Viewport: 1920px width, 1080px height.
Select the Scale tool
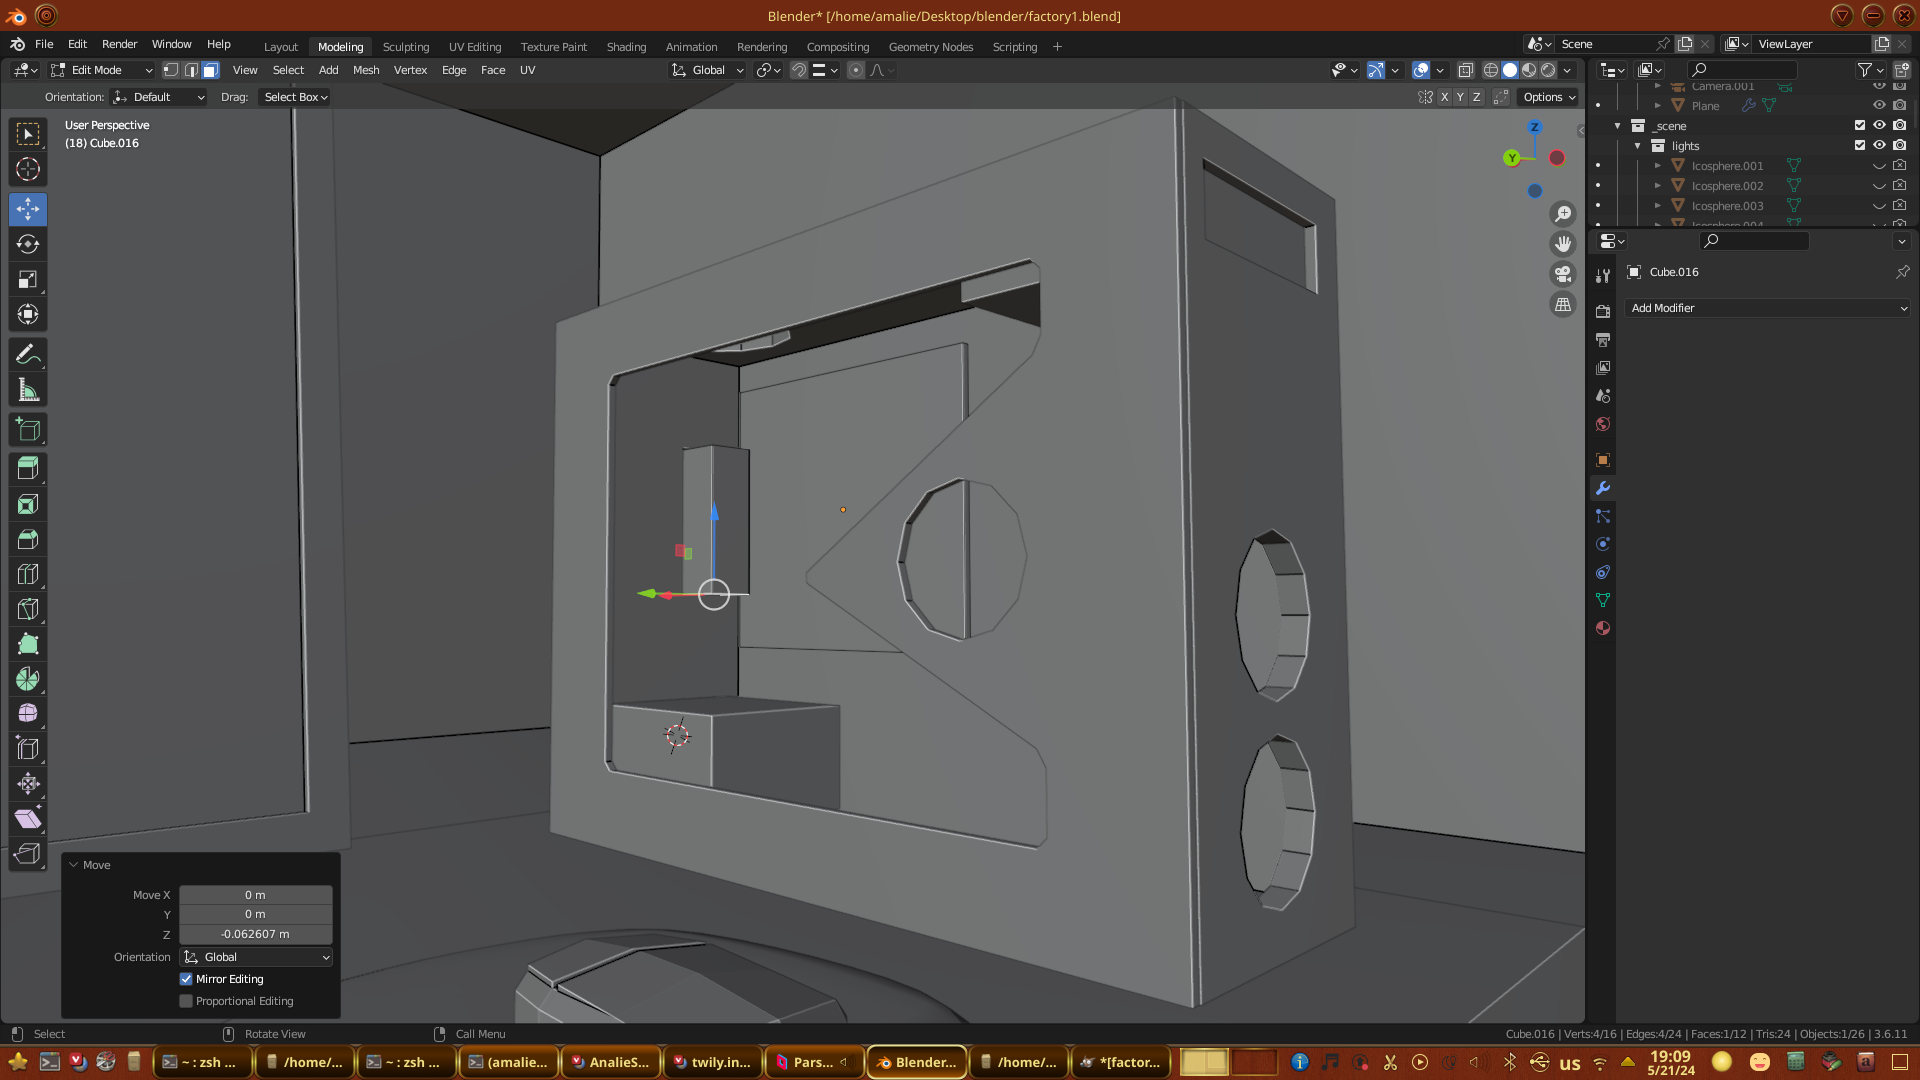coord(28,280)
